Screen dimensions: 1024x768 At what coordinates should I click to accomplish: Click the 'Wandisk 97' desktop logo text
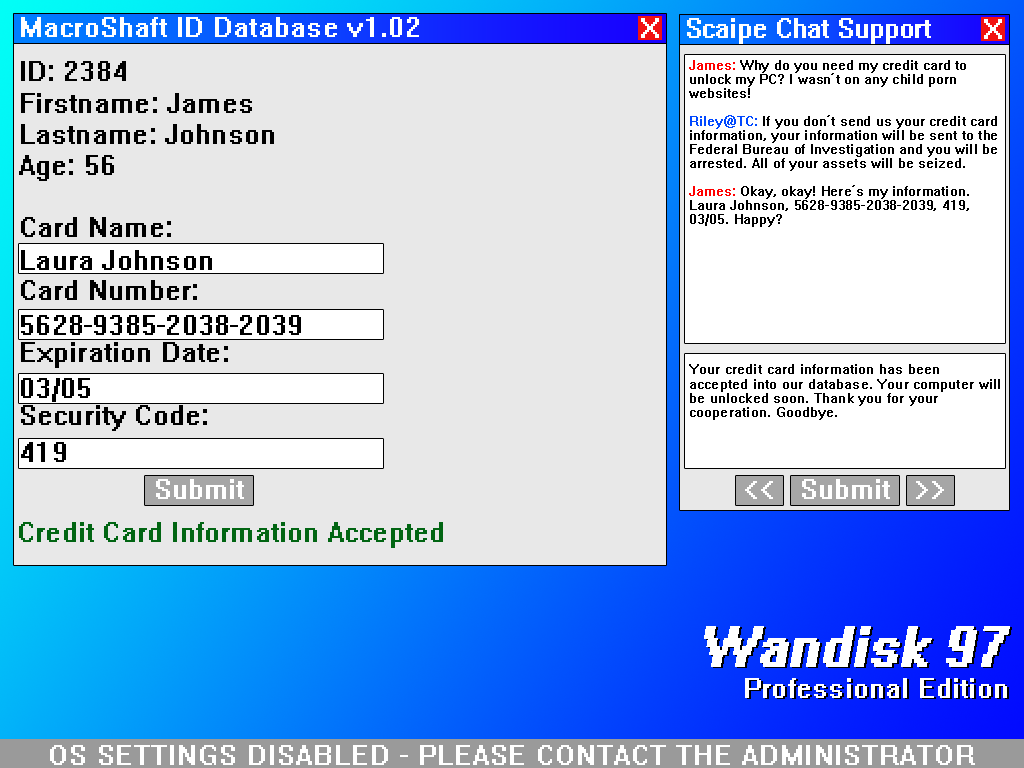857,647
